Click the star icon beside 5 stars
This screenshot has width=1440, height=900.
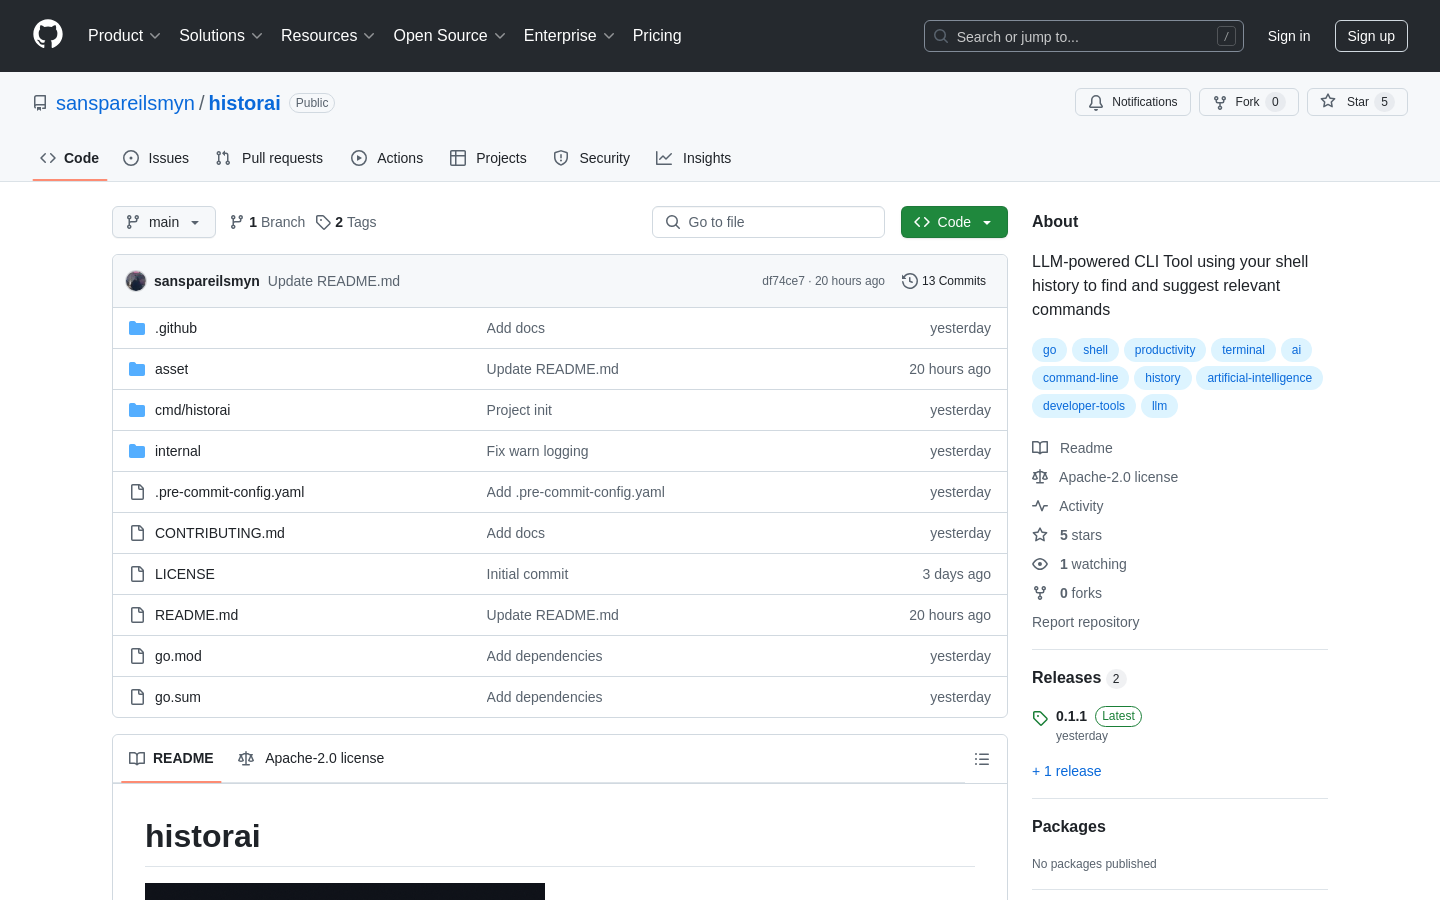1040,535
